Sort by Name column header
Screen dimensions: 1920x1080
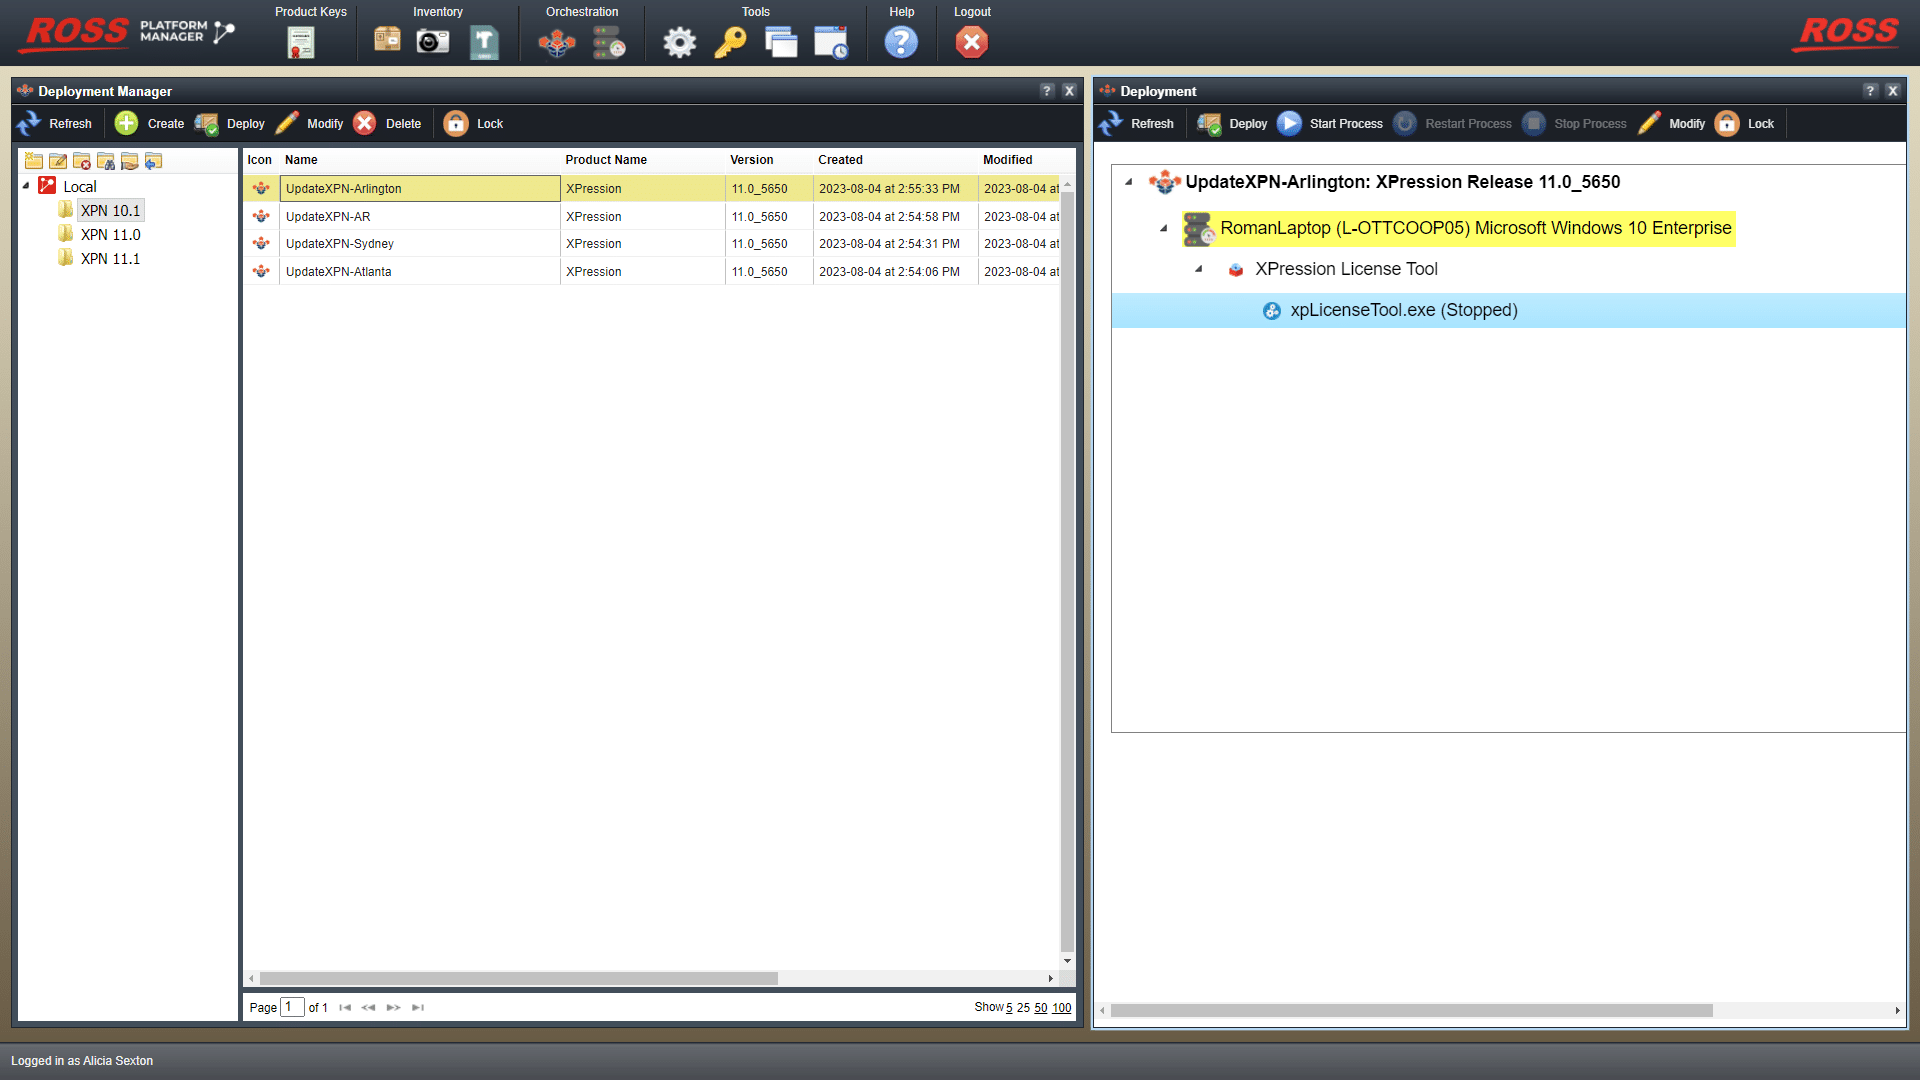301,160
